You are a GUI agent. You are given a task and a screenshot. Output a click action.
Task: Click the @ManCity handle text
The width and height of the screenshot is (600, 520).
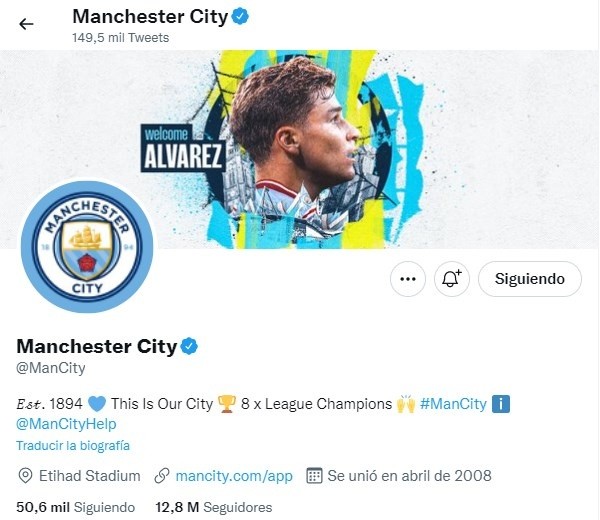pyautogui.click(x=51, y=368)
